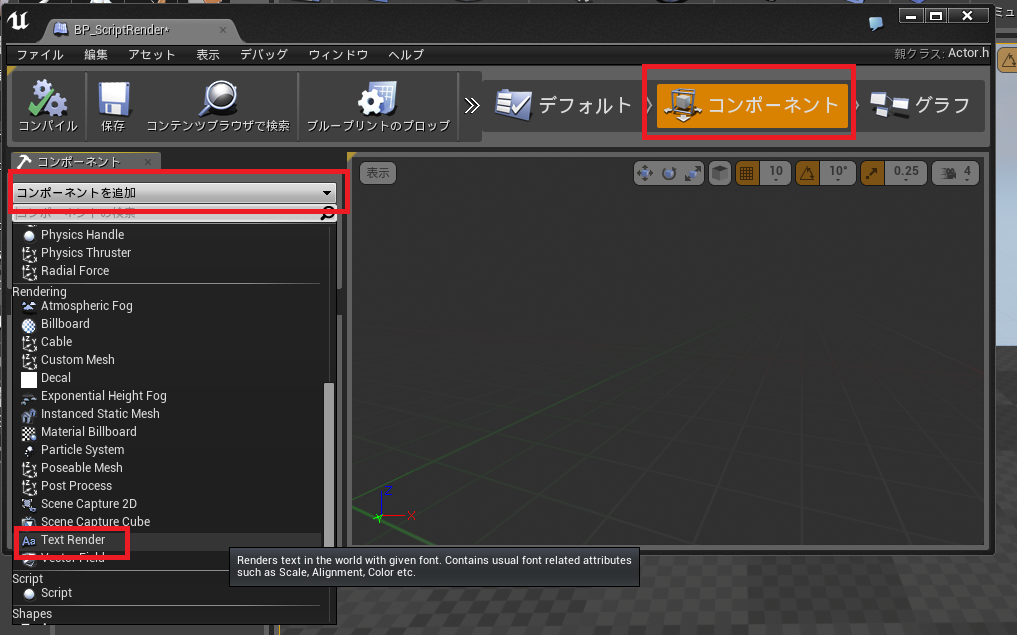Toggle grid snapping in the viewport
1017x635 pixels.
pyautogui.click(x=746, y=173)
